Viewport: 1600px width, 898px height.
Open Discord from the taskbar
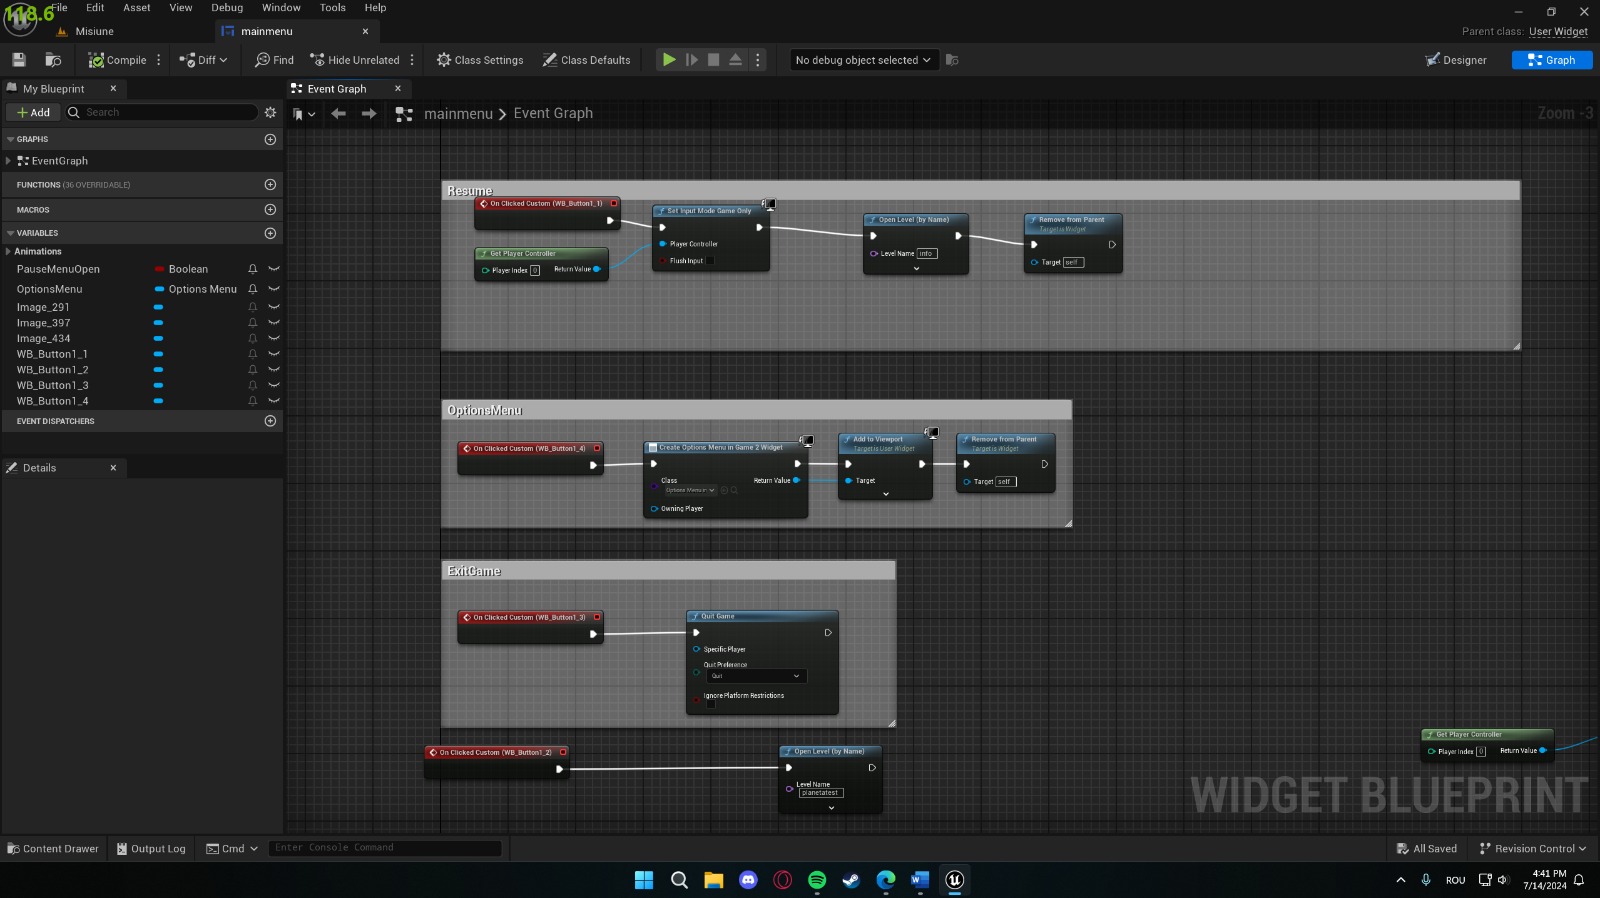point(748,880)
